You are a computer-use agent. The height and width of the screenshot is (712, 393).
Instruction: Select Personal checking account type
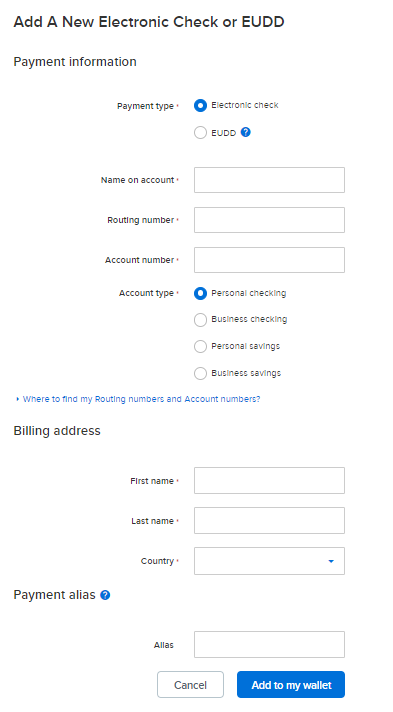(x=200, y=293)
